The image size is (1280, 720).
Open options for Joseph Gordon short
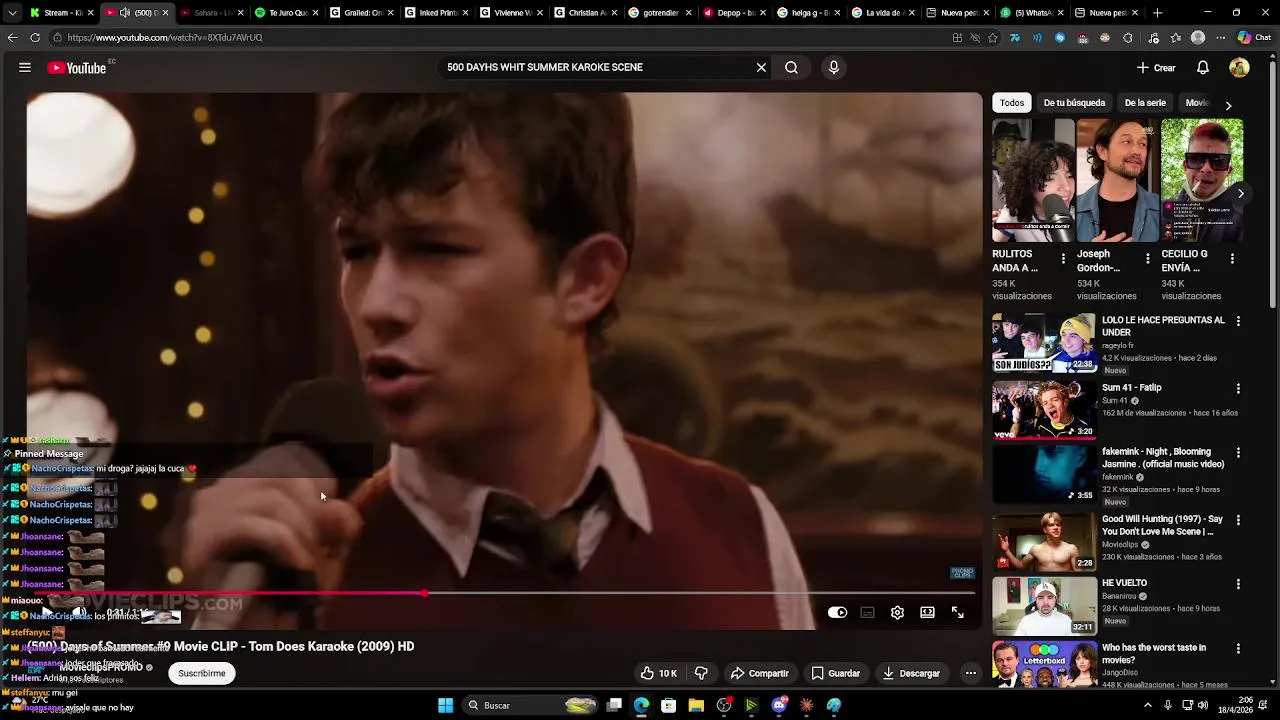1148,258
